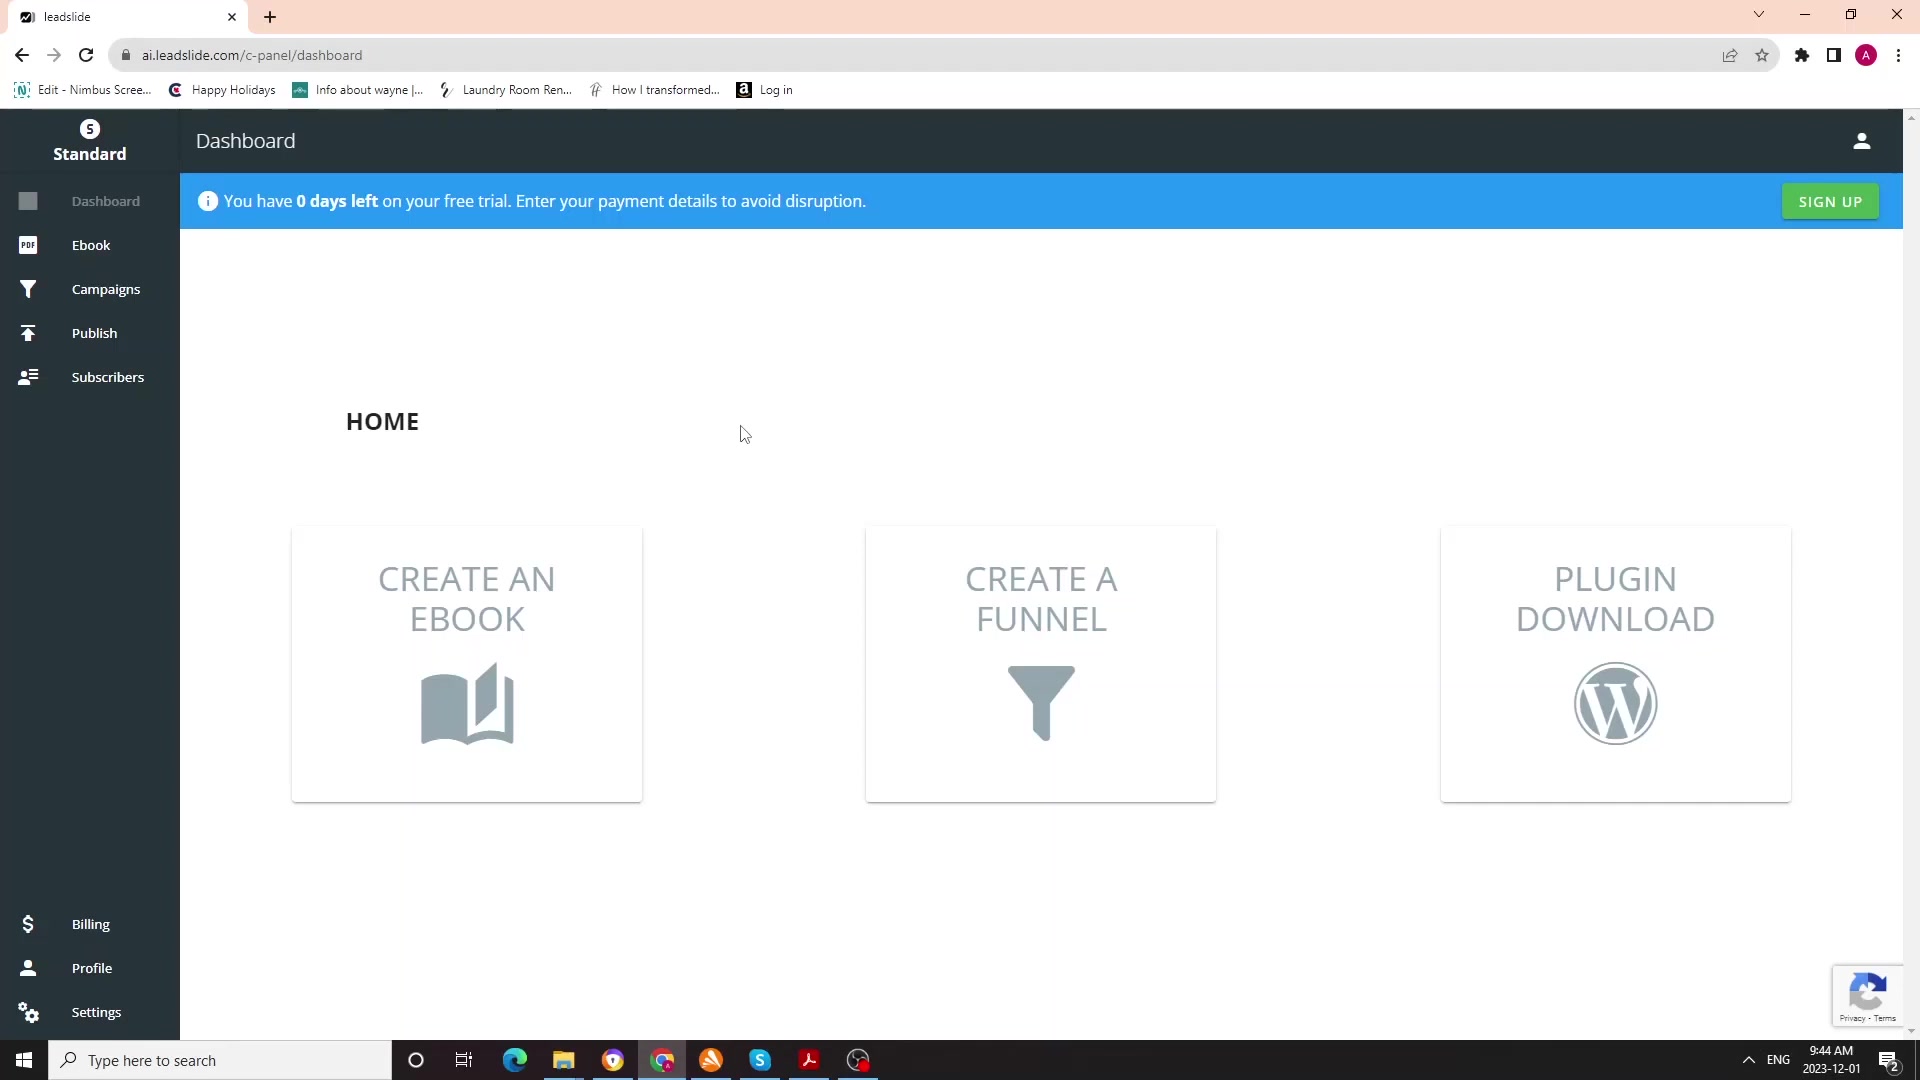Open Chrome side panel icon
Screen dimensions: 1920x1080
pyautogui.click(x=1834, y=55)
